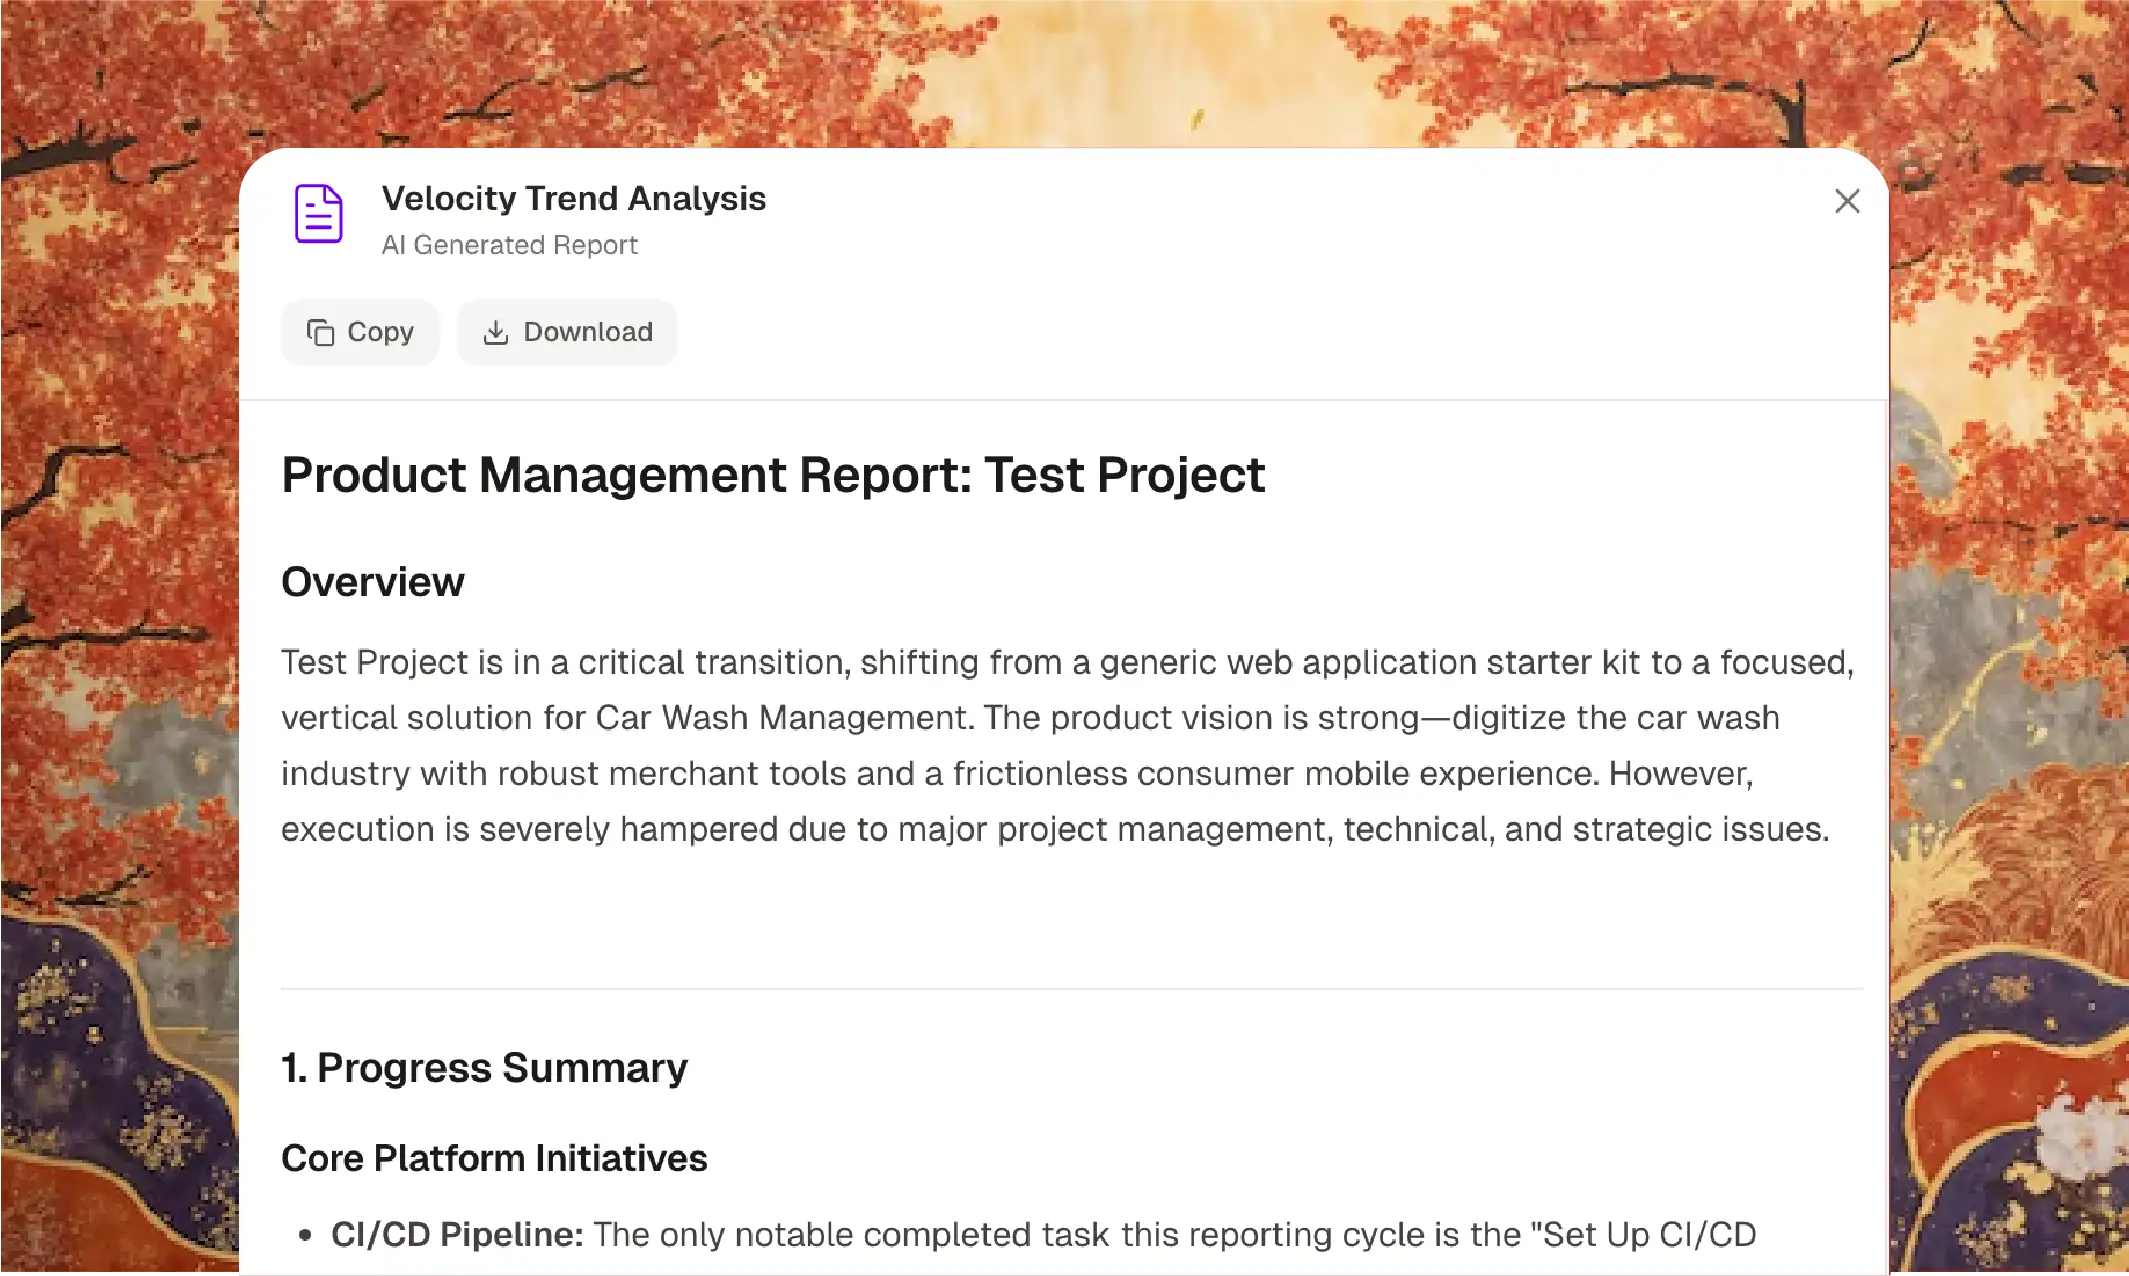Click the download arrow icon

(498, 332)
